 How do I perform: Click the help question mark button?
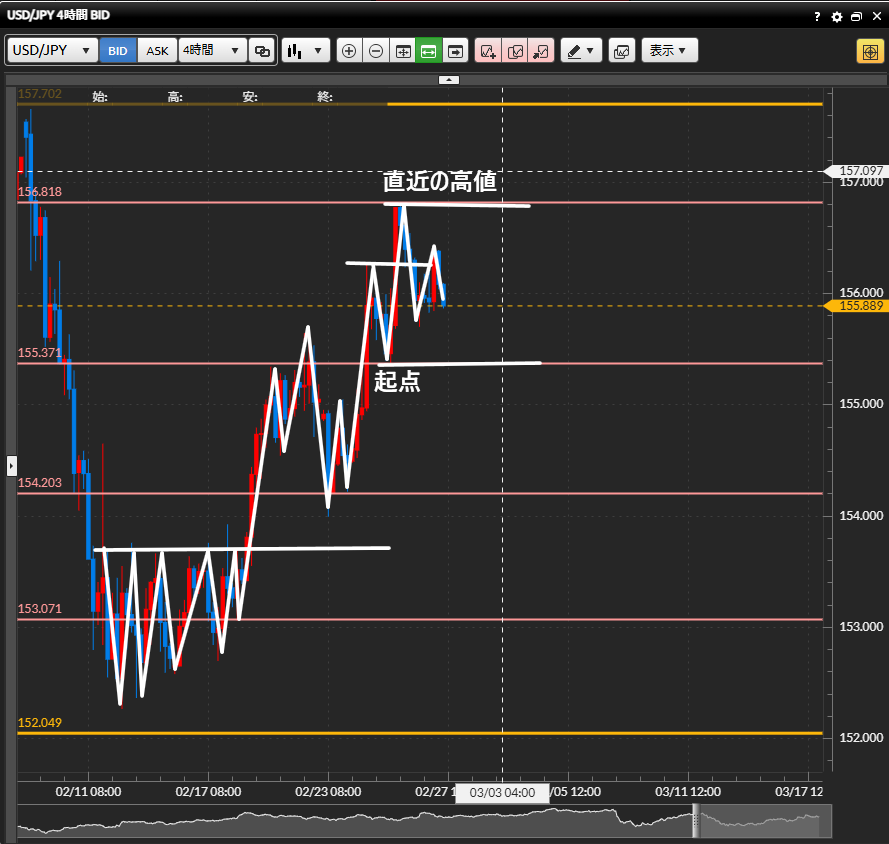[x=818, y=17]
